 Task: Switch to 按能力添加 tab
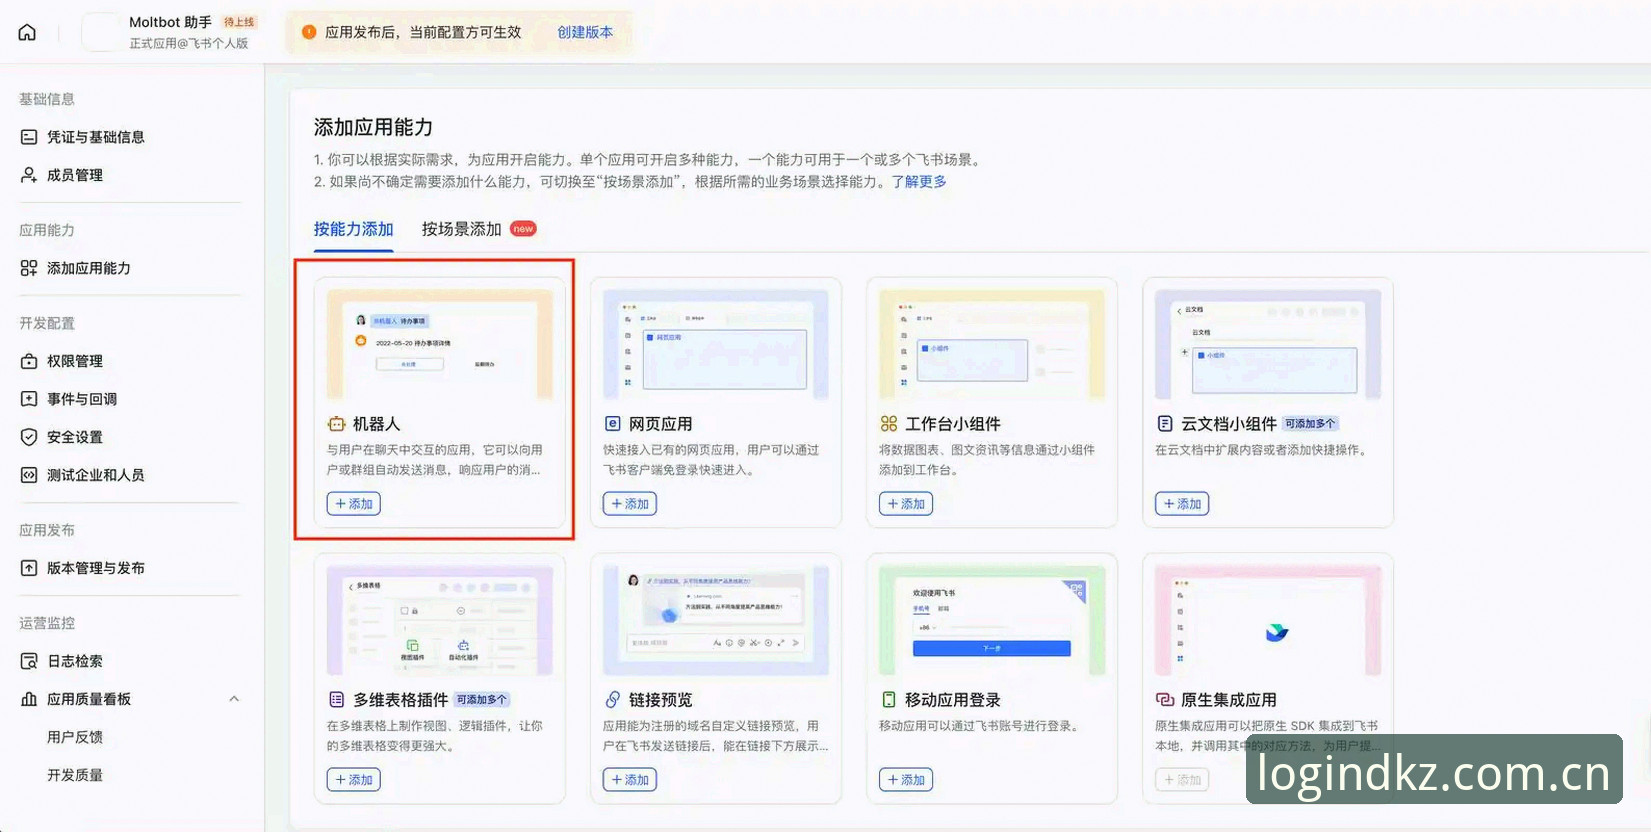click(353, 229)
